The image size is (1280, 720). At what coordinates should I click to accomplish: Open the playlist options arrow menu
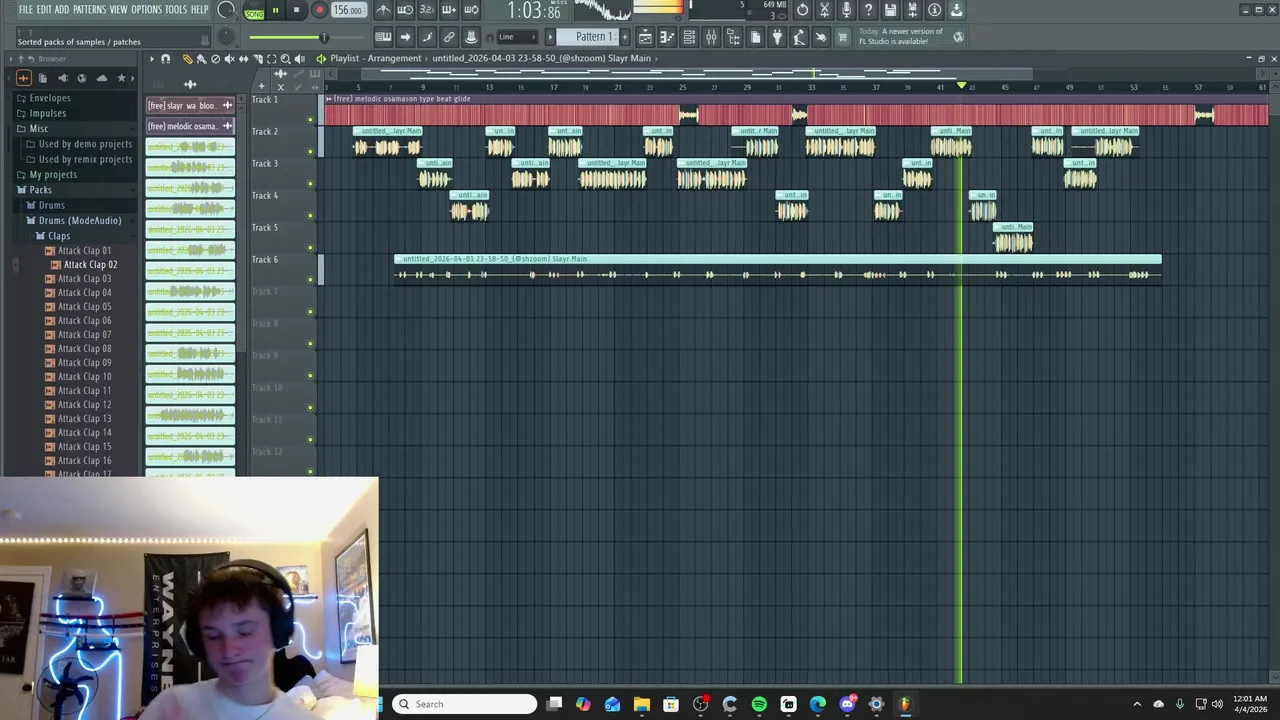tap(152, 59)
